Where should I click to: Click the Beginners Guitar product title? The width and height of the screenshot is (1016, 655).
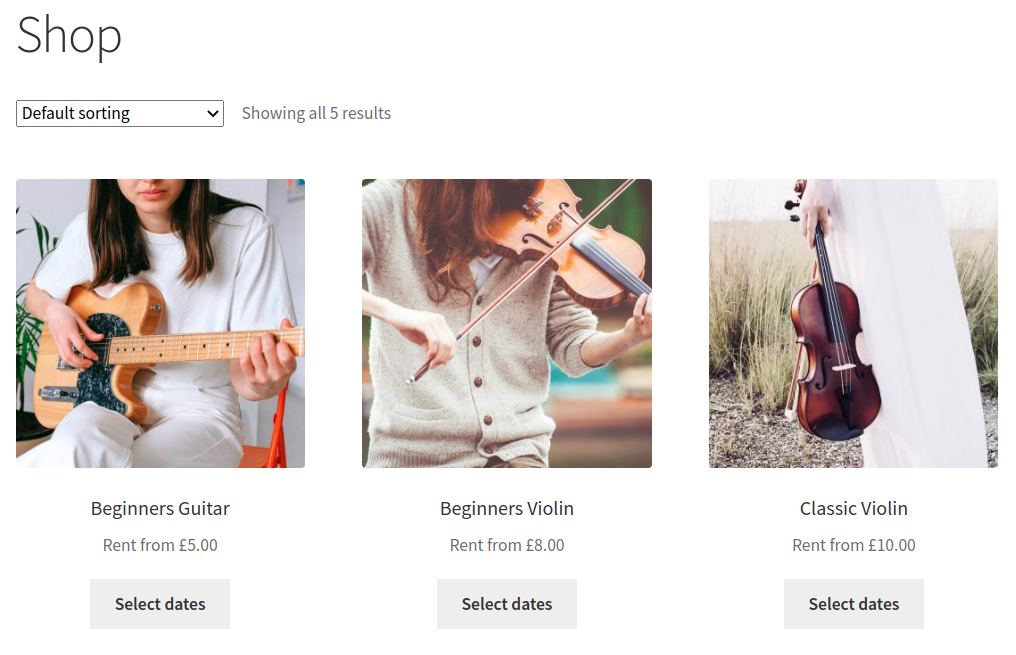160,509
